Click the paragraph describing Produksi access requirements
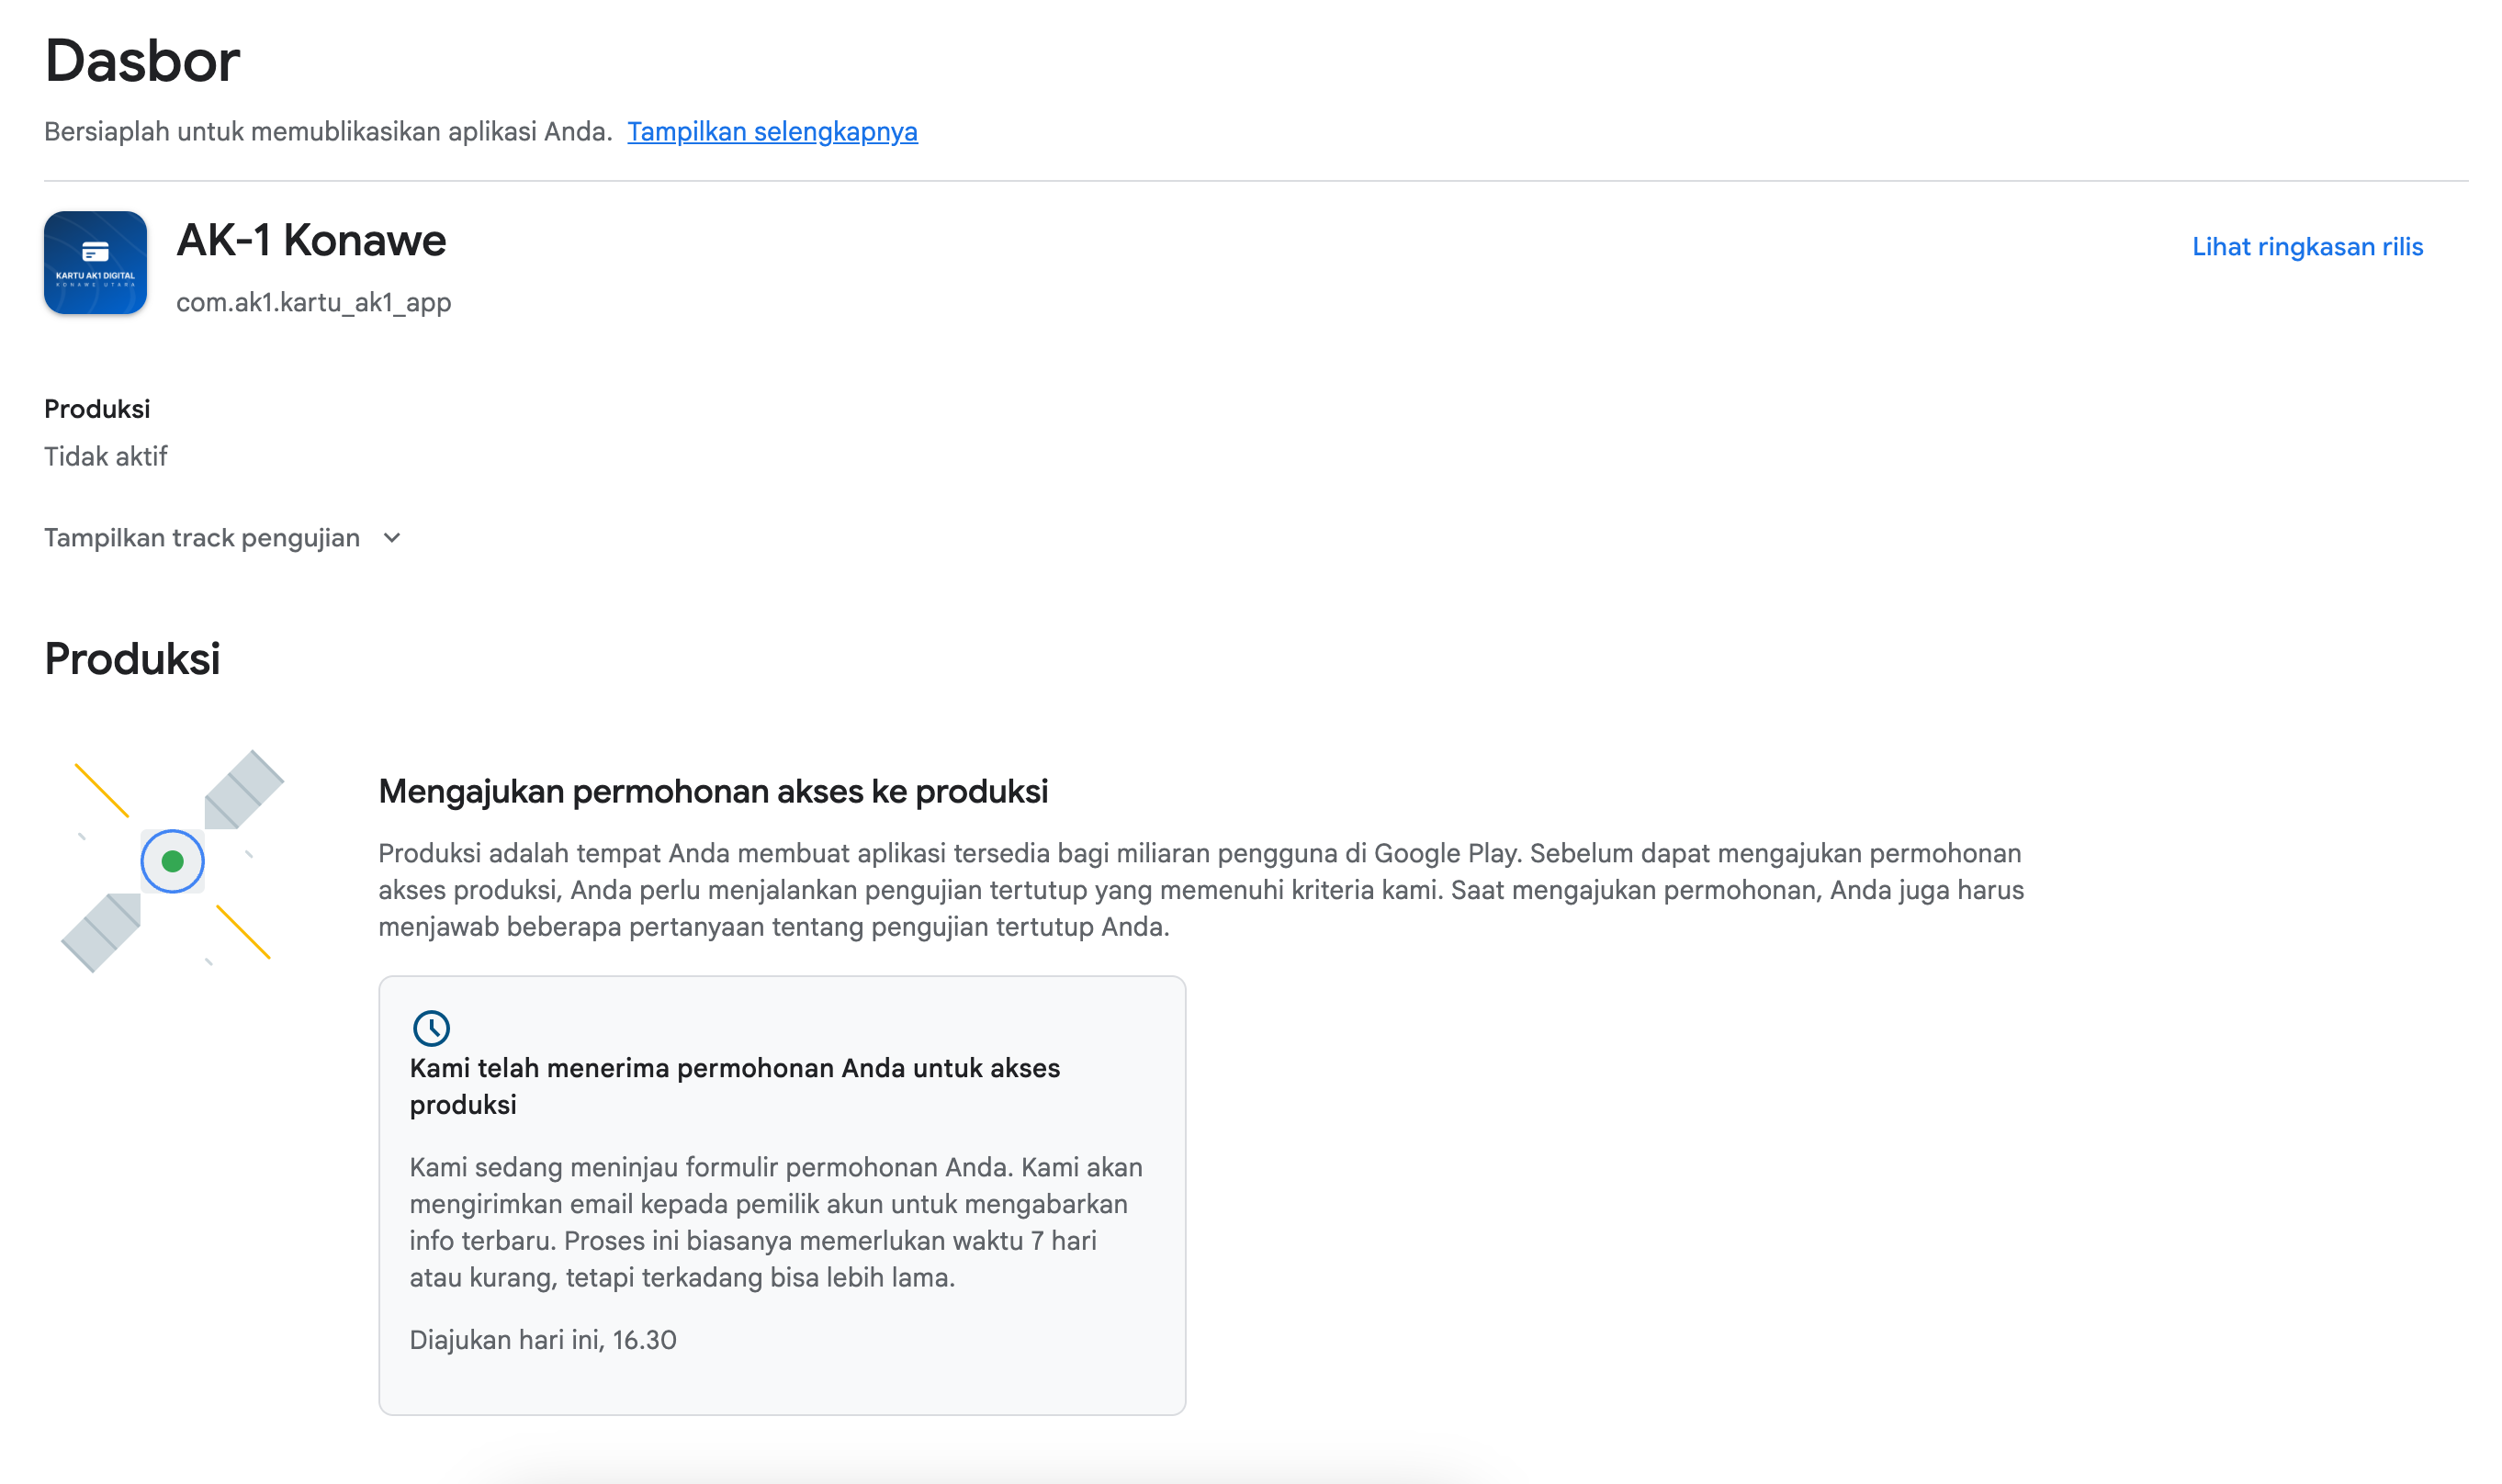The height and width of the screenshot is (1484, 2502). click(x=1201, y=890)
